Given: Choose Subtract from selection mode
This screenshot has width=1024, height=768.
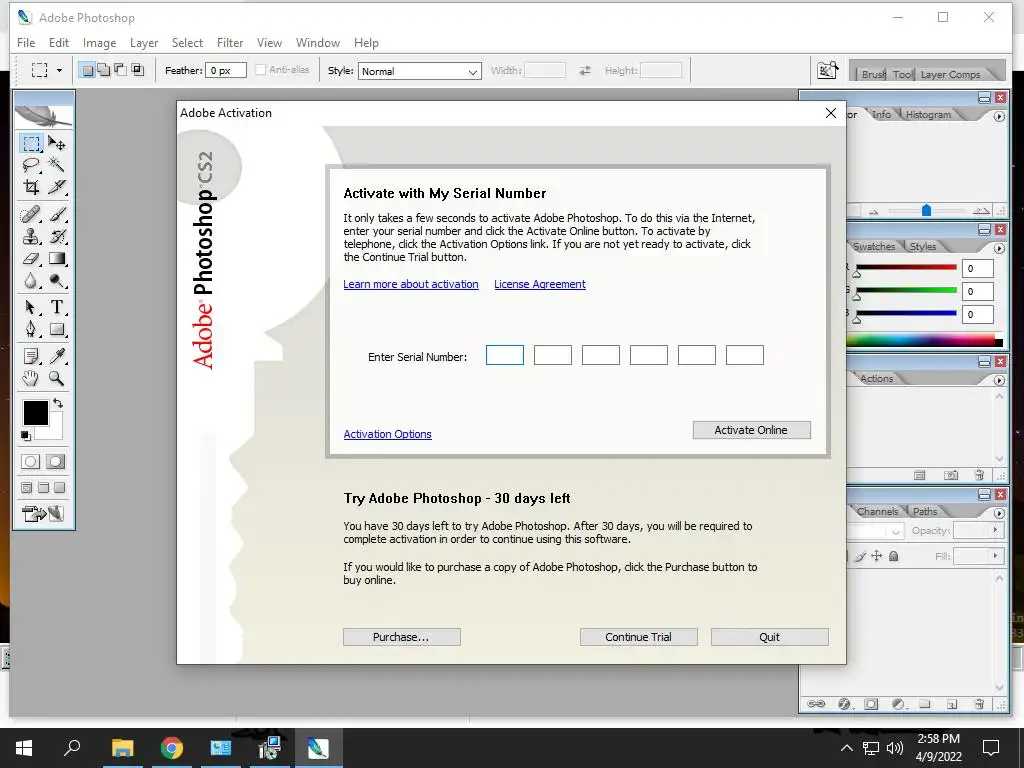Looking at the screenshot, I should tap(120, 70).
